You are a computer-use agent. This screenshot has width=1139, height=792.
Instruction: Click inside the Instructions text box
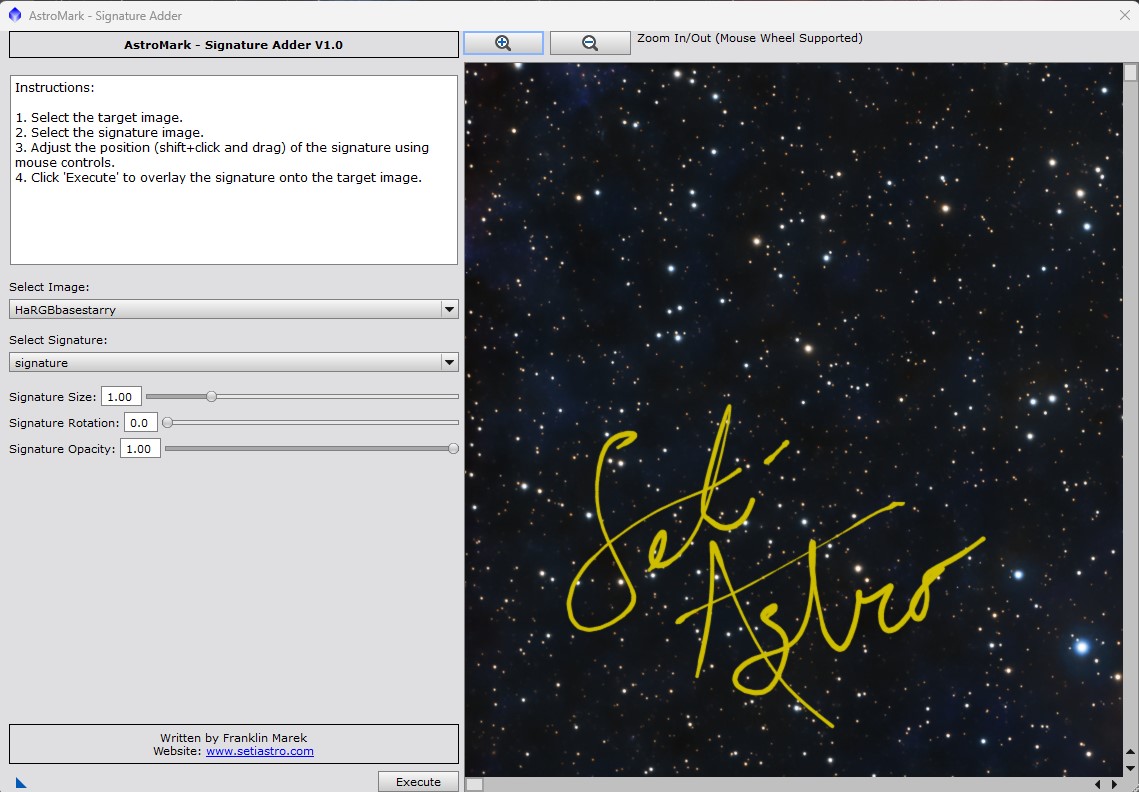coord(234,170)
